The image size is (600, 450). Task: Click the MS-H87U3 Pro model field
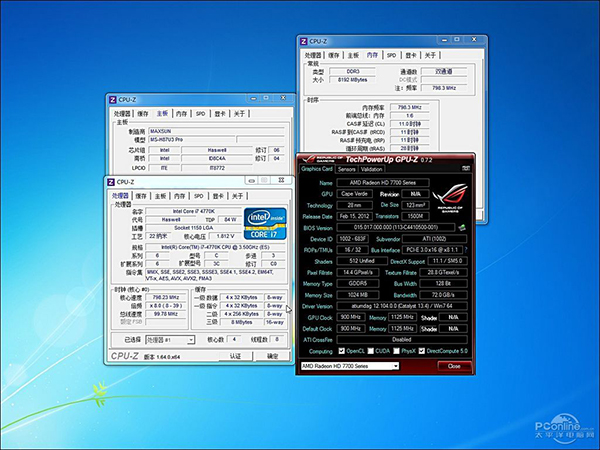pos(192,140)
